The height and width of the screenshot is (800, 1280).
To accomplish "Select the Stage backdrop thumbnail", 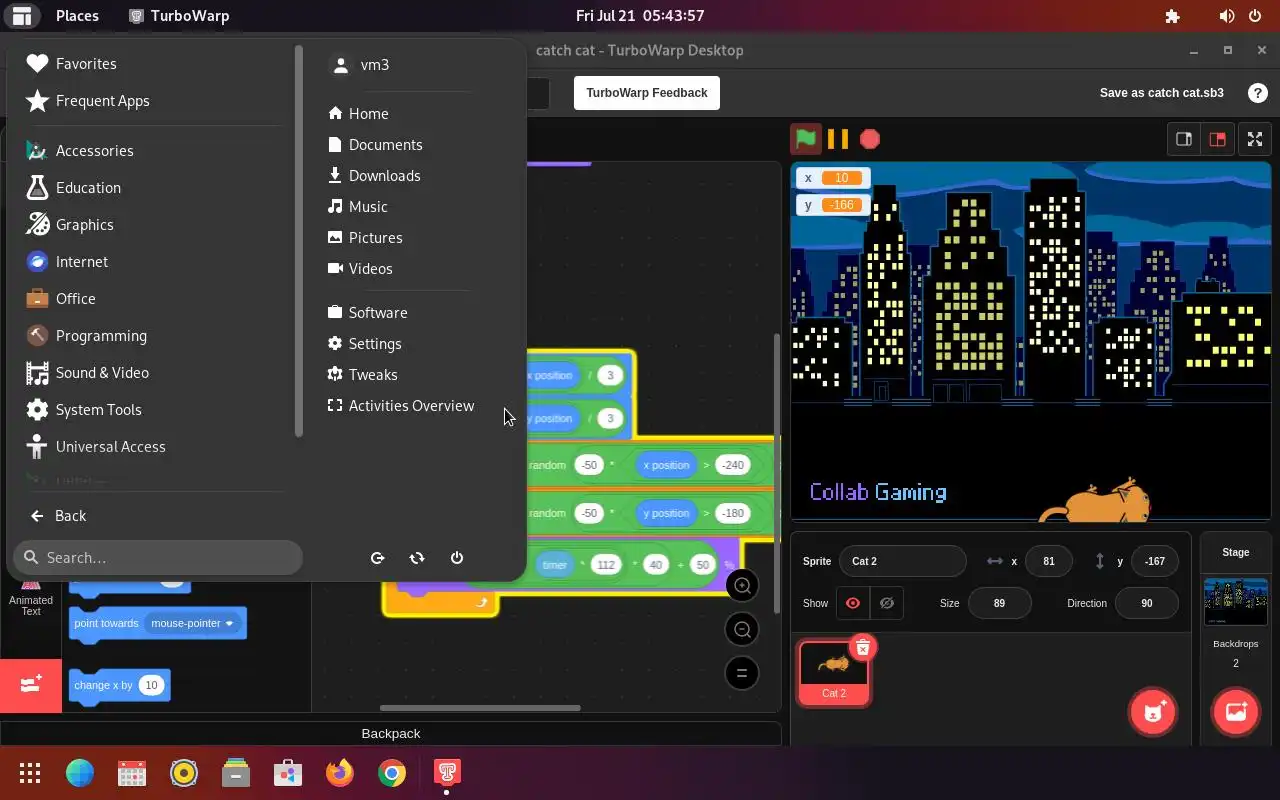I will click(x=1236, y=602).
